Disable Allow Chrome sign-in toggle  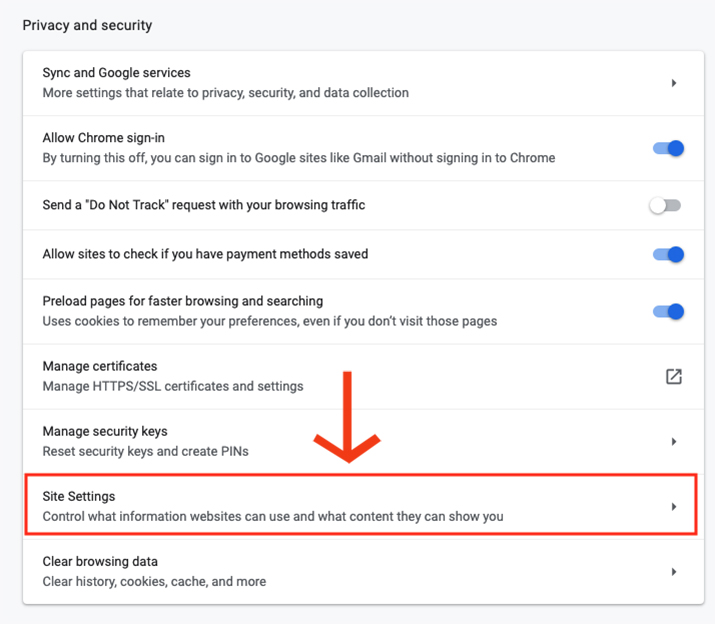click(x=668, y=148)
